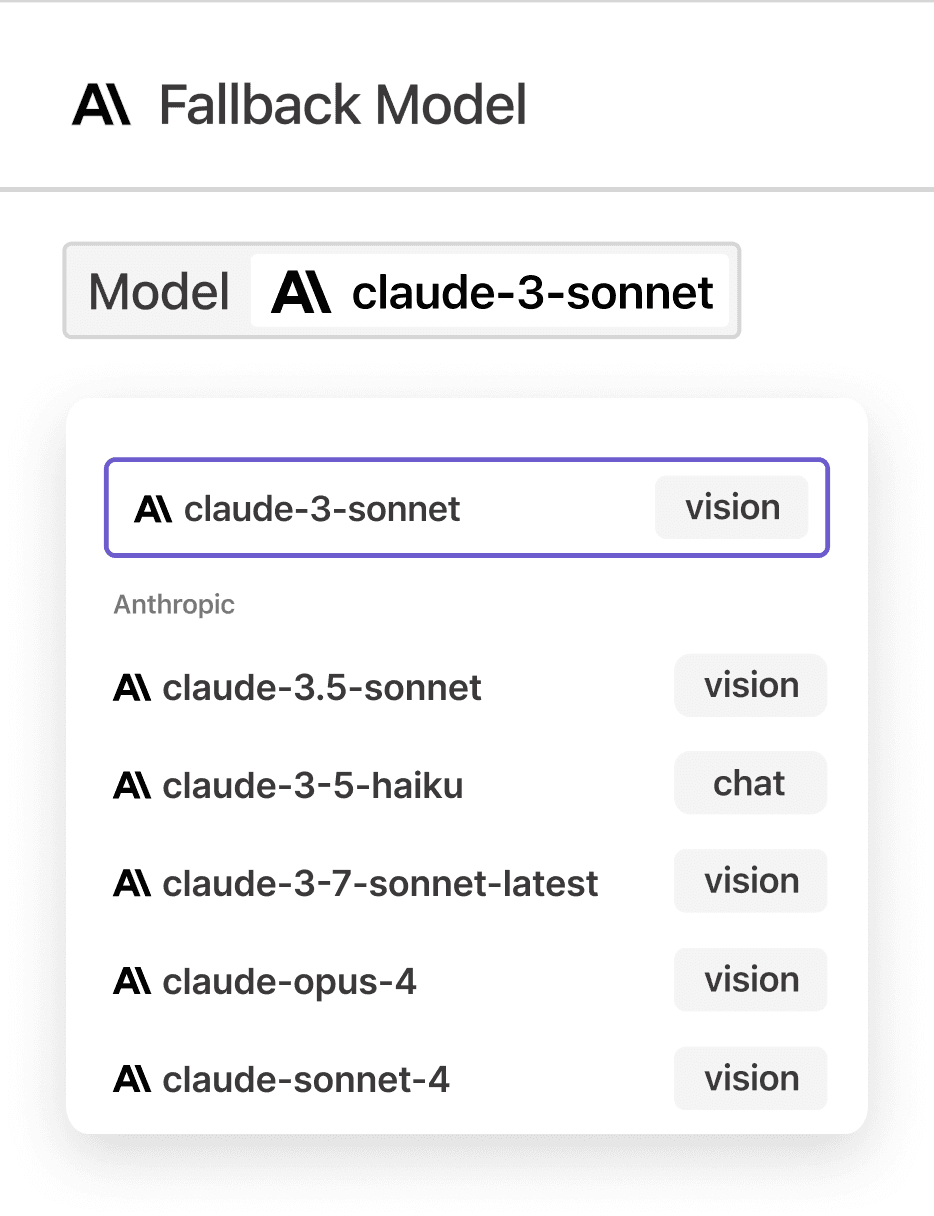Click the Anthropic icon in the Model selector

tap(301, 292)
